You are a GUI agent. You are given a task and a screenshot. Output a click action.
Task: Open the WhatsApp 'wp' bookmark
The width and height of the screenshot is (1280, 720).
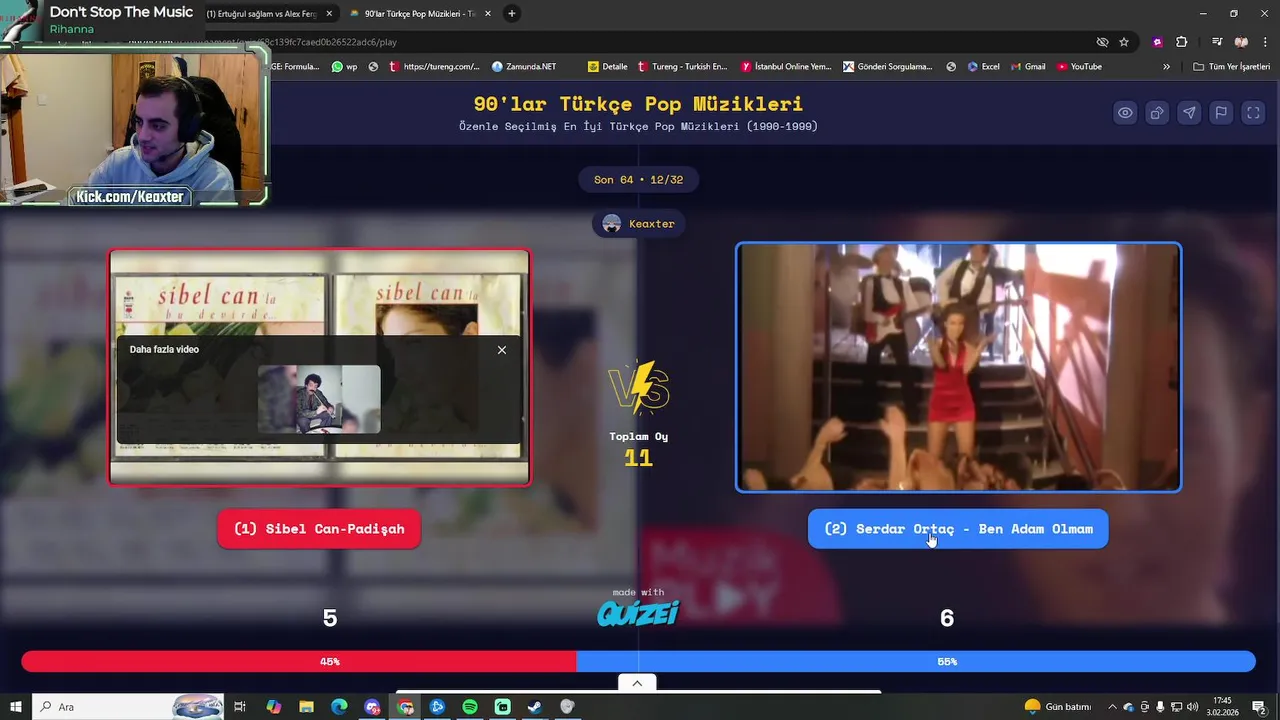[x=344, y=67]
